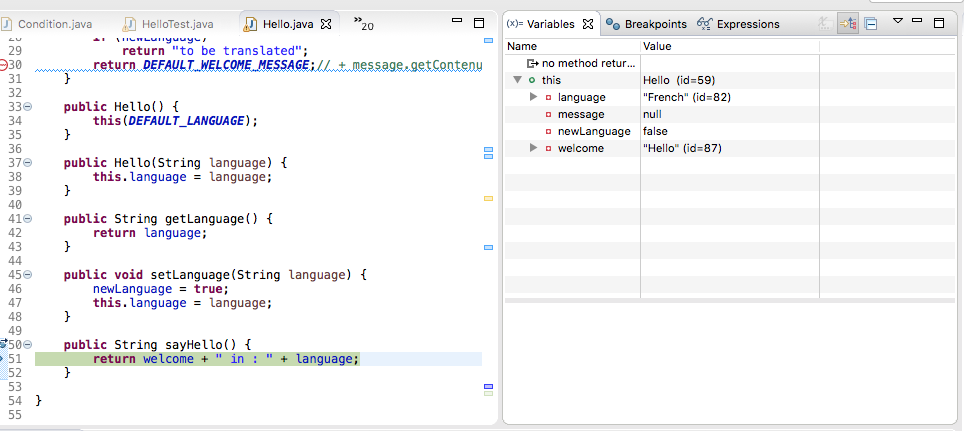
Task: Switch to the Breakpoints tab
Action: (x=646, y=24)
